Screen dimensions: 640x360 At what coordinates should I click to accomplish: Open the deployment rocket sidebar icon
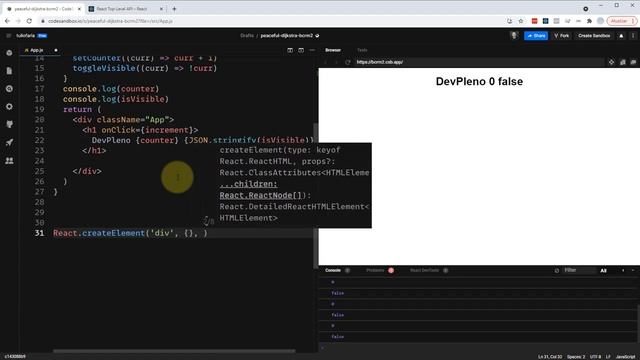coord(9,142)
